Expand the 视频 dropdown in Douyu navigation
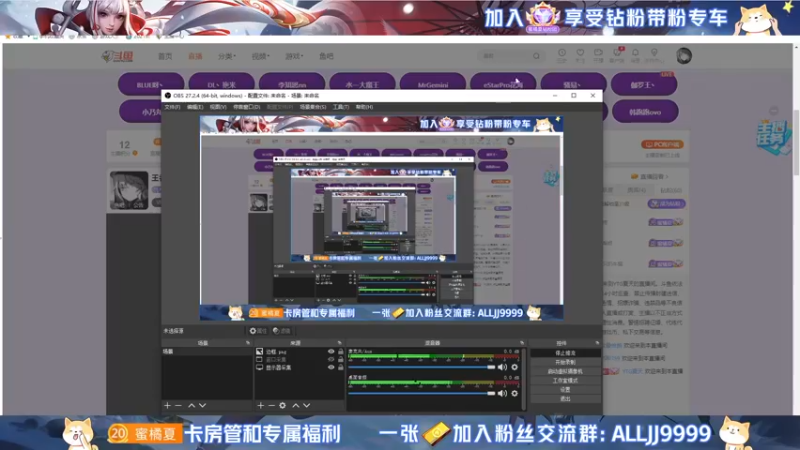The width and height of the screenshot is (800, 450). [x=261, y=56]
